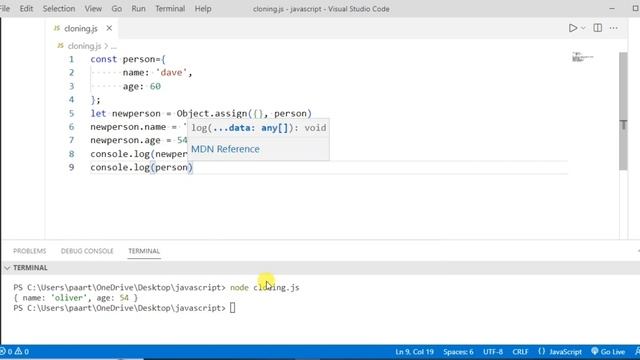The width and height of the screenshot is (640, 360).
Task: Change indentation via Spaces: 6
Action: point(458,351)
